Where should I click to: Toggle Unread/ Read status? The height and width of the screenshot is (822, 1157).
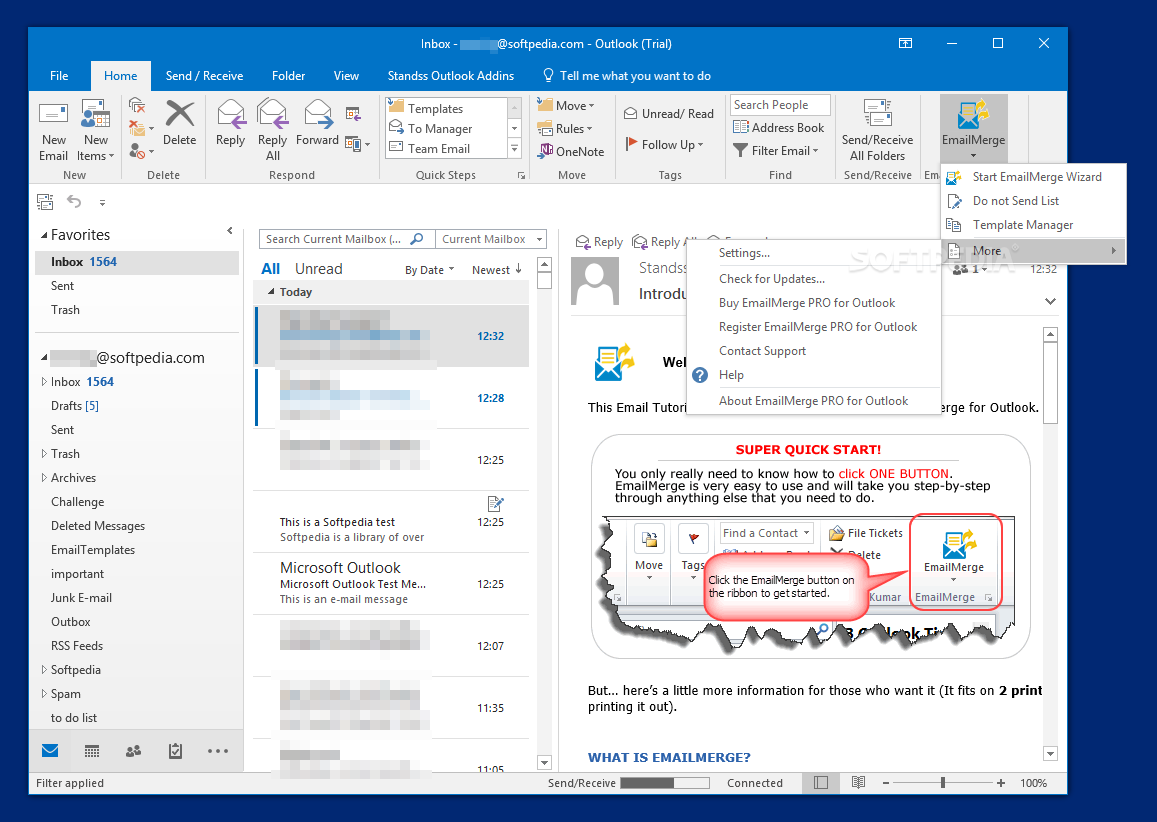(x=669, y=114)
